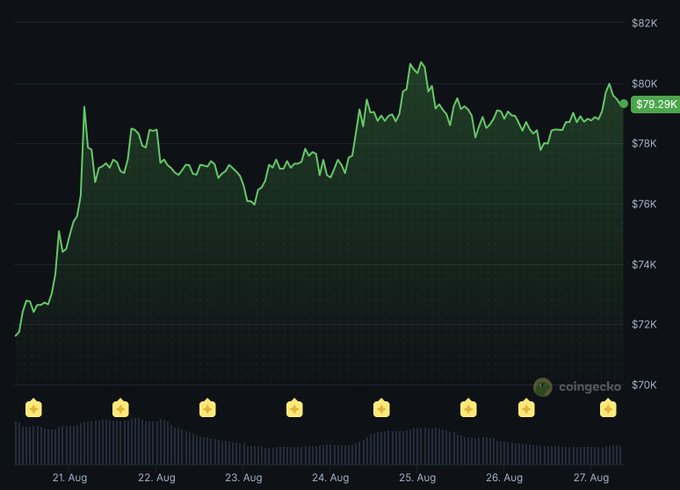Select the green dot at the line's end
The image size is (680, 490).
(x=624, y=104)
